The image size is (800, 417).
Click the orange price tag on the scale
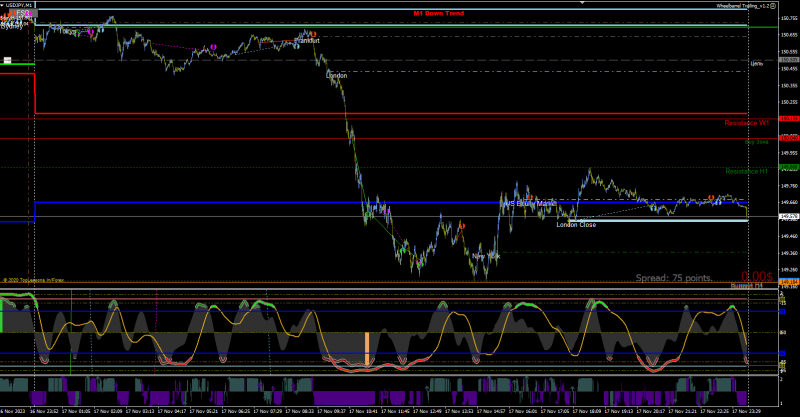point(789,282)
